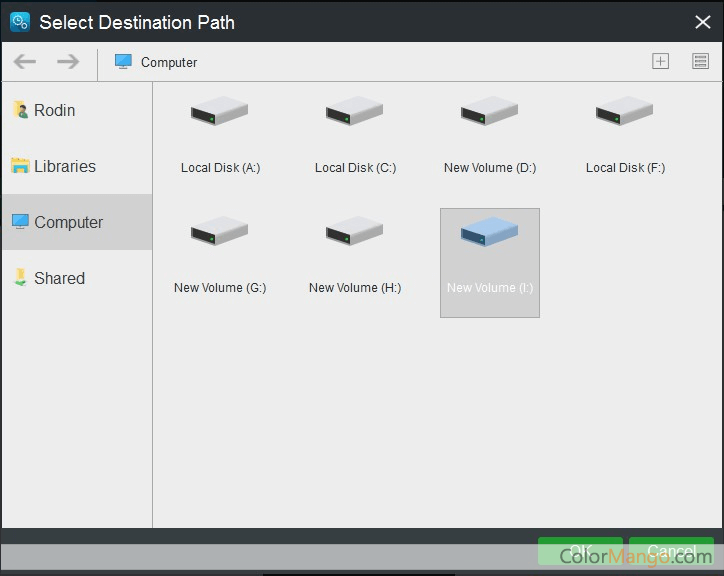Open the Rodin user folder in sidebar

[x=54, y=110]
